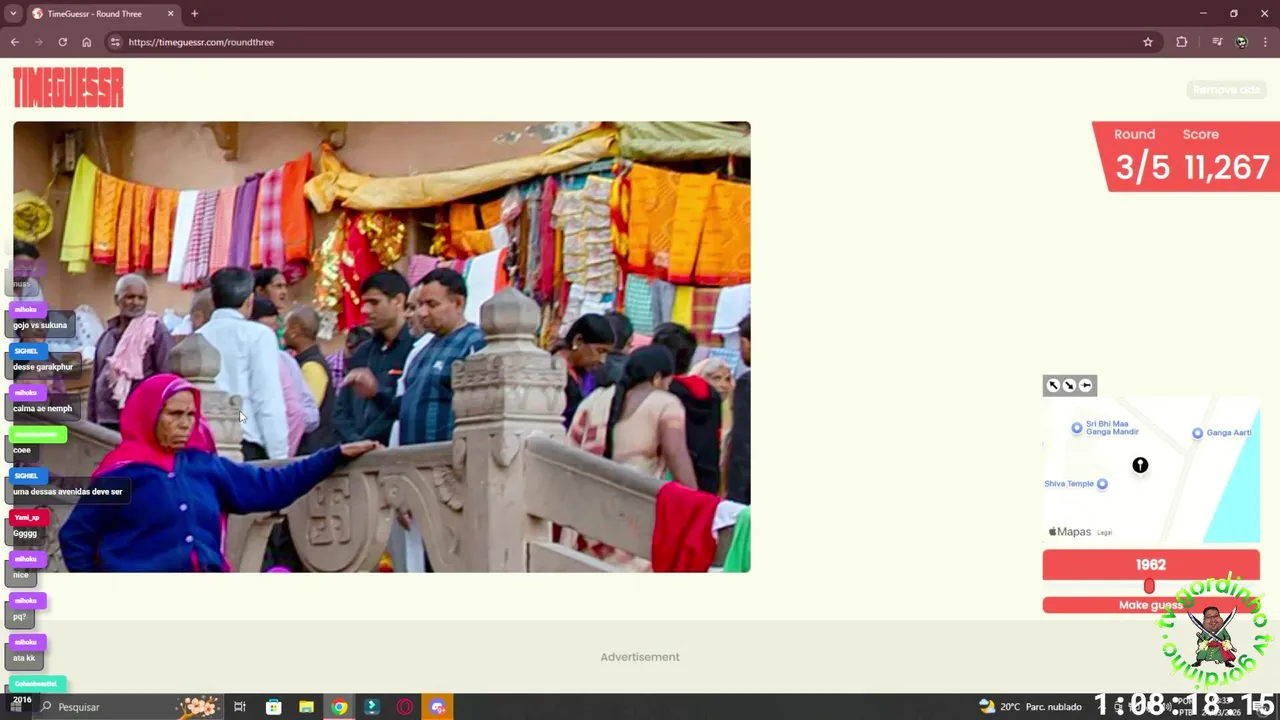Open Task View on the taskbar

(x=240, y=707)
